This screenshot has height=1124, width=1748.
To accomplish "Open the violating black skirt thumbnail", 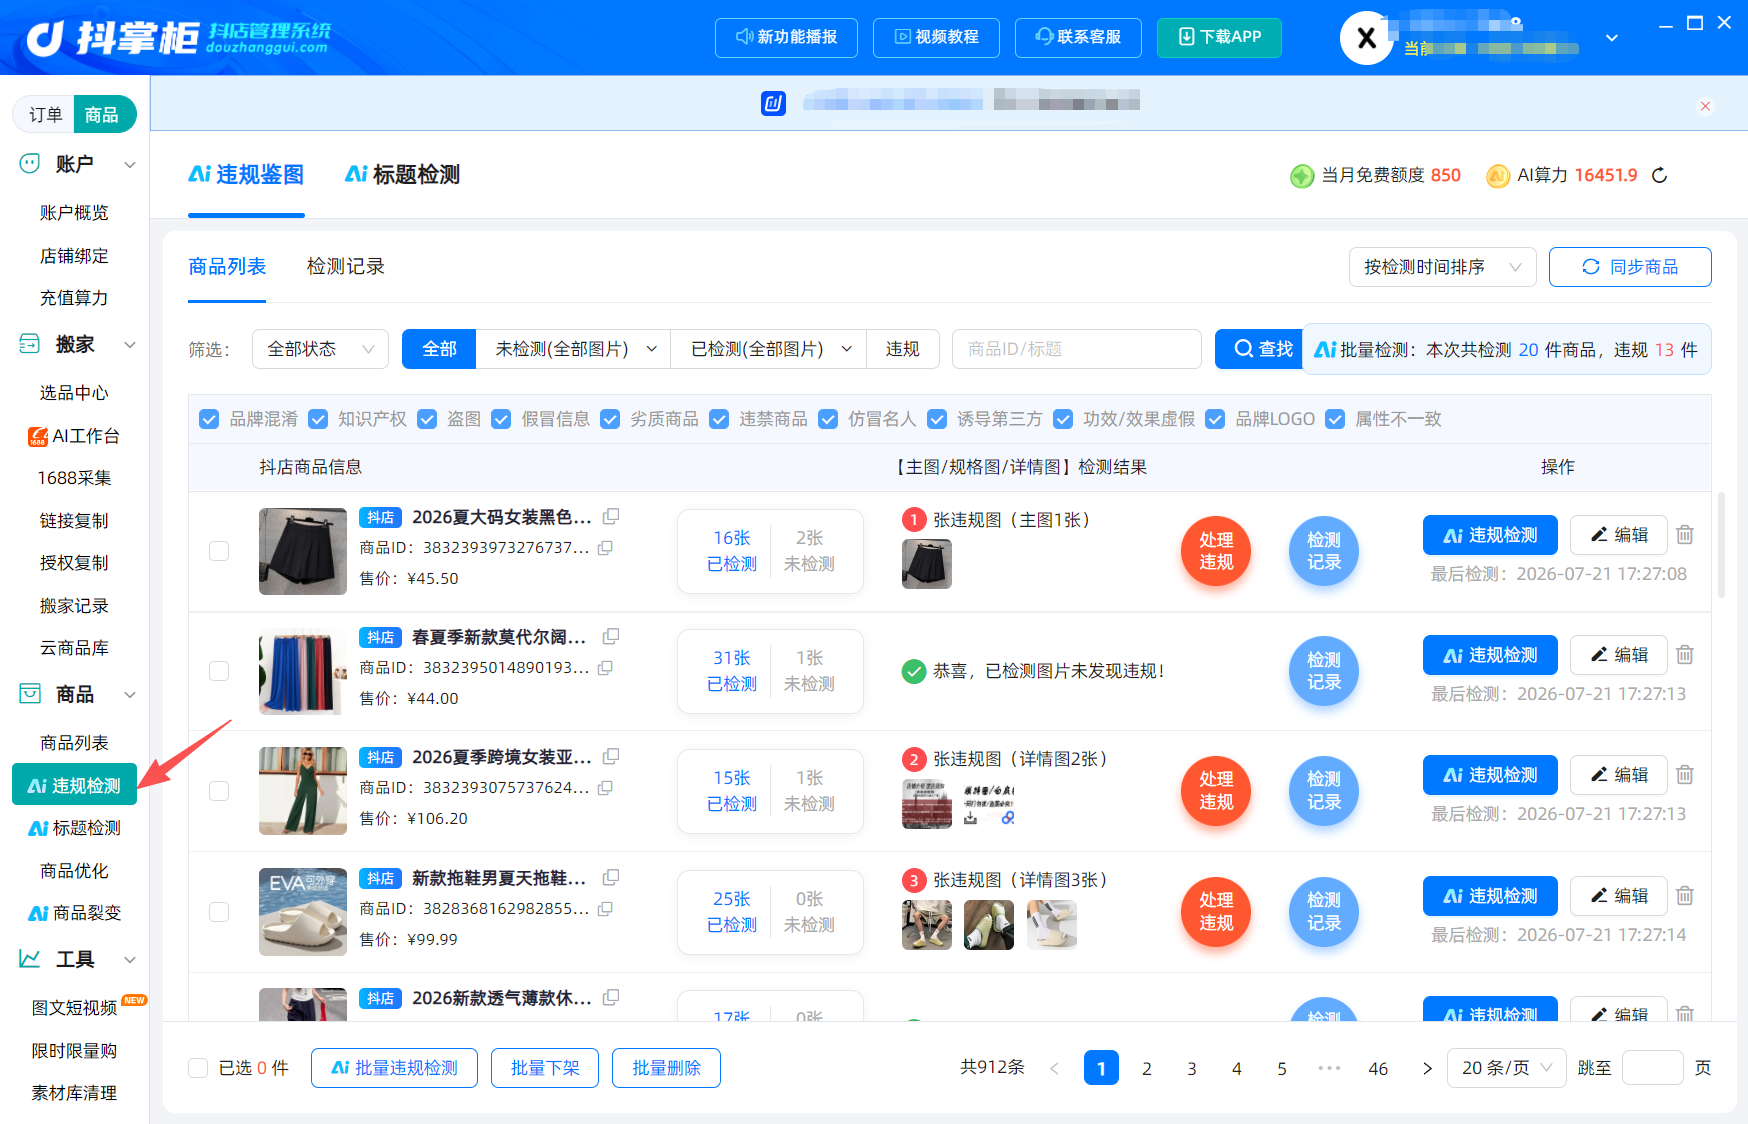I will (927, 564).
